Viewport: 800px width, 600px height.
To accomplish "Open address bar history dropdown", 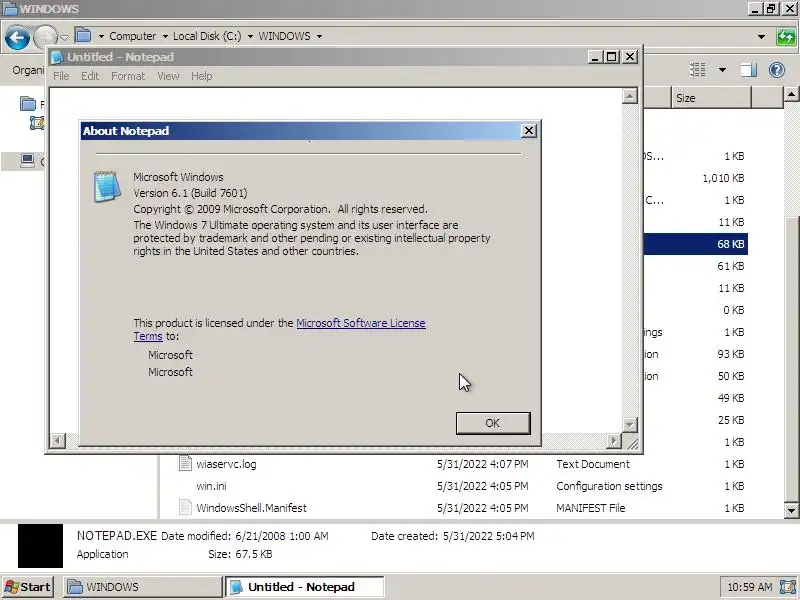I will 761,36.
